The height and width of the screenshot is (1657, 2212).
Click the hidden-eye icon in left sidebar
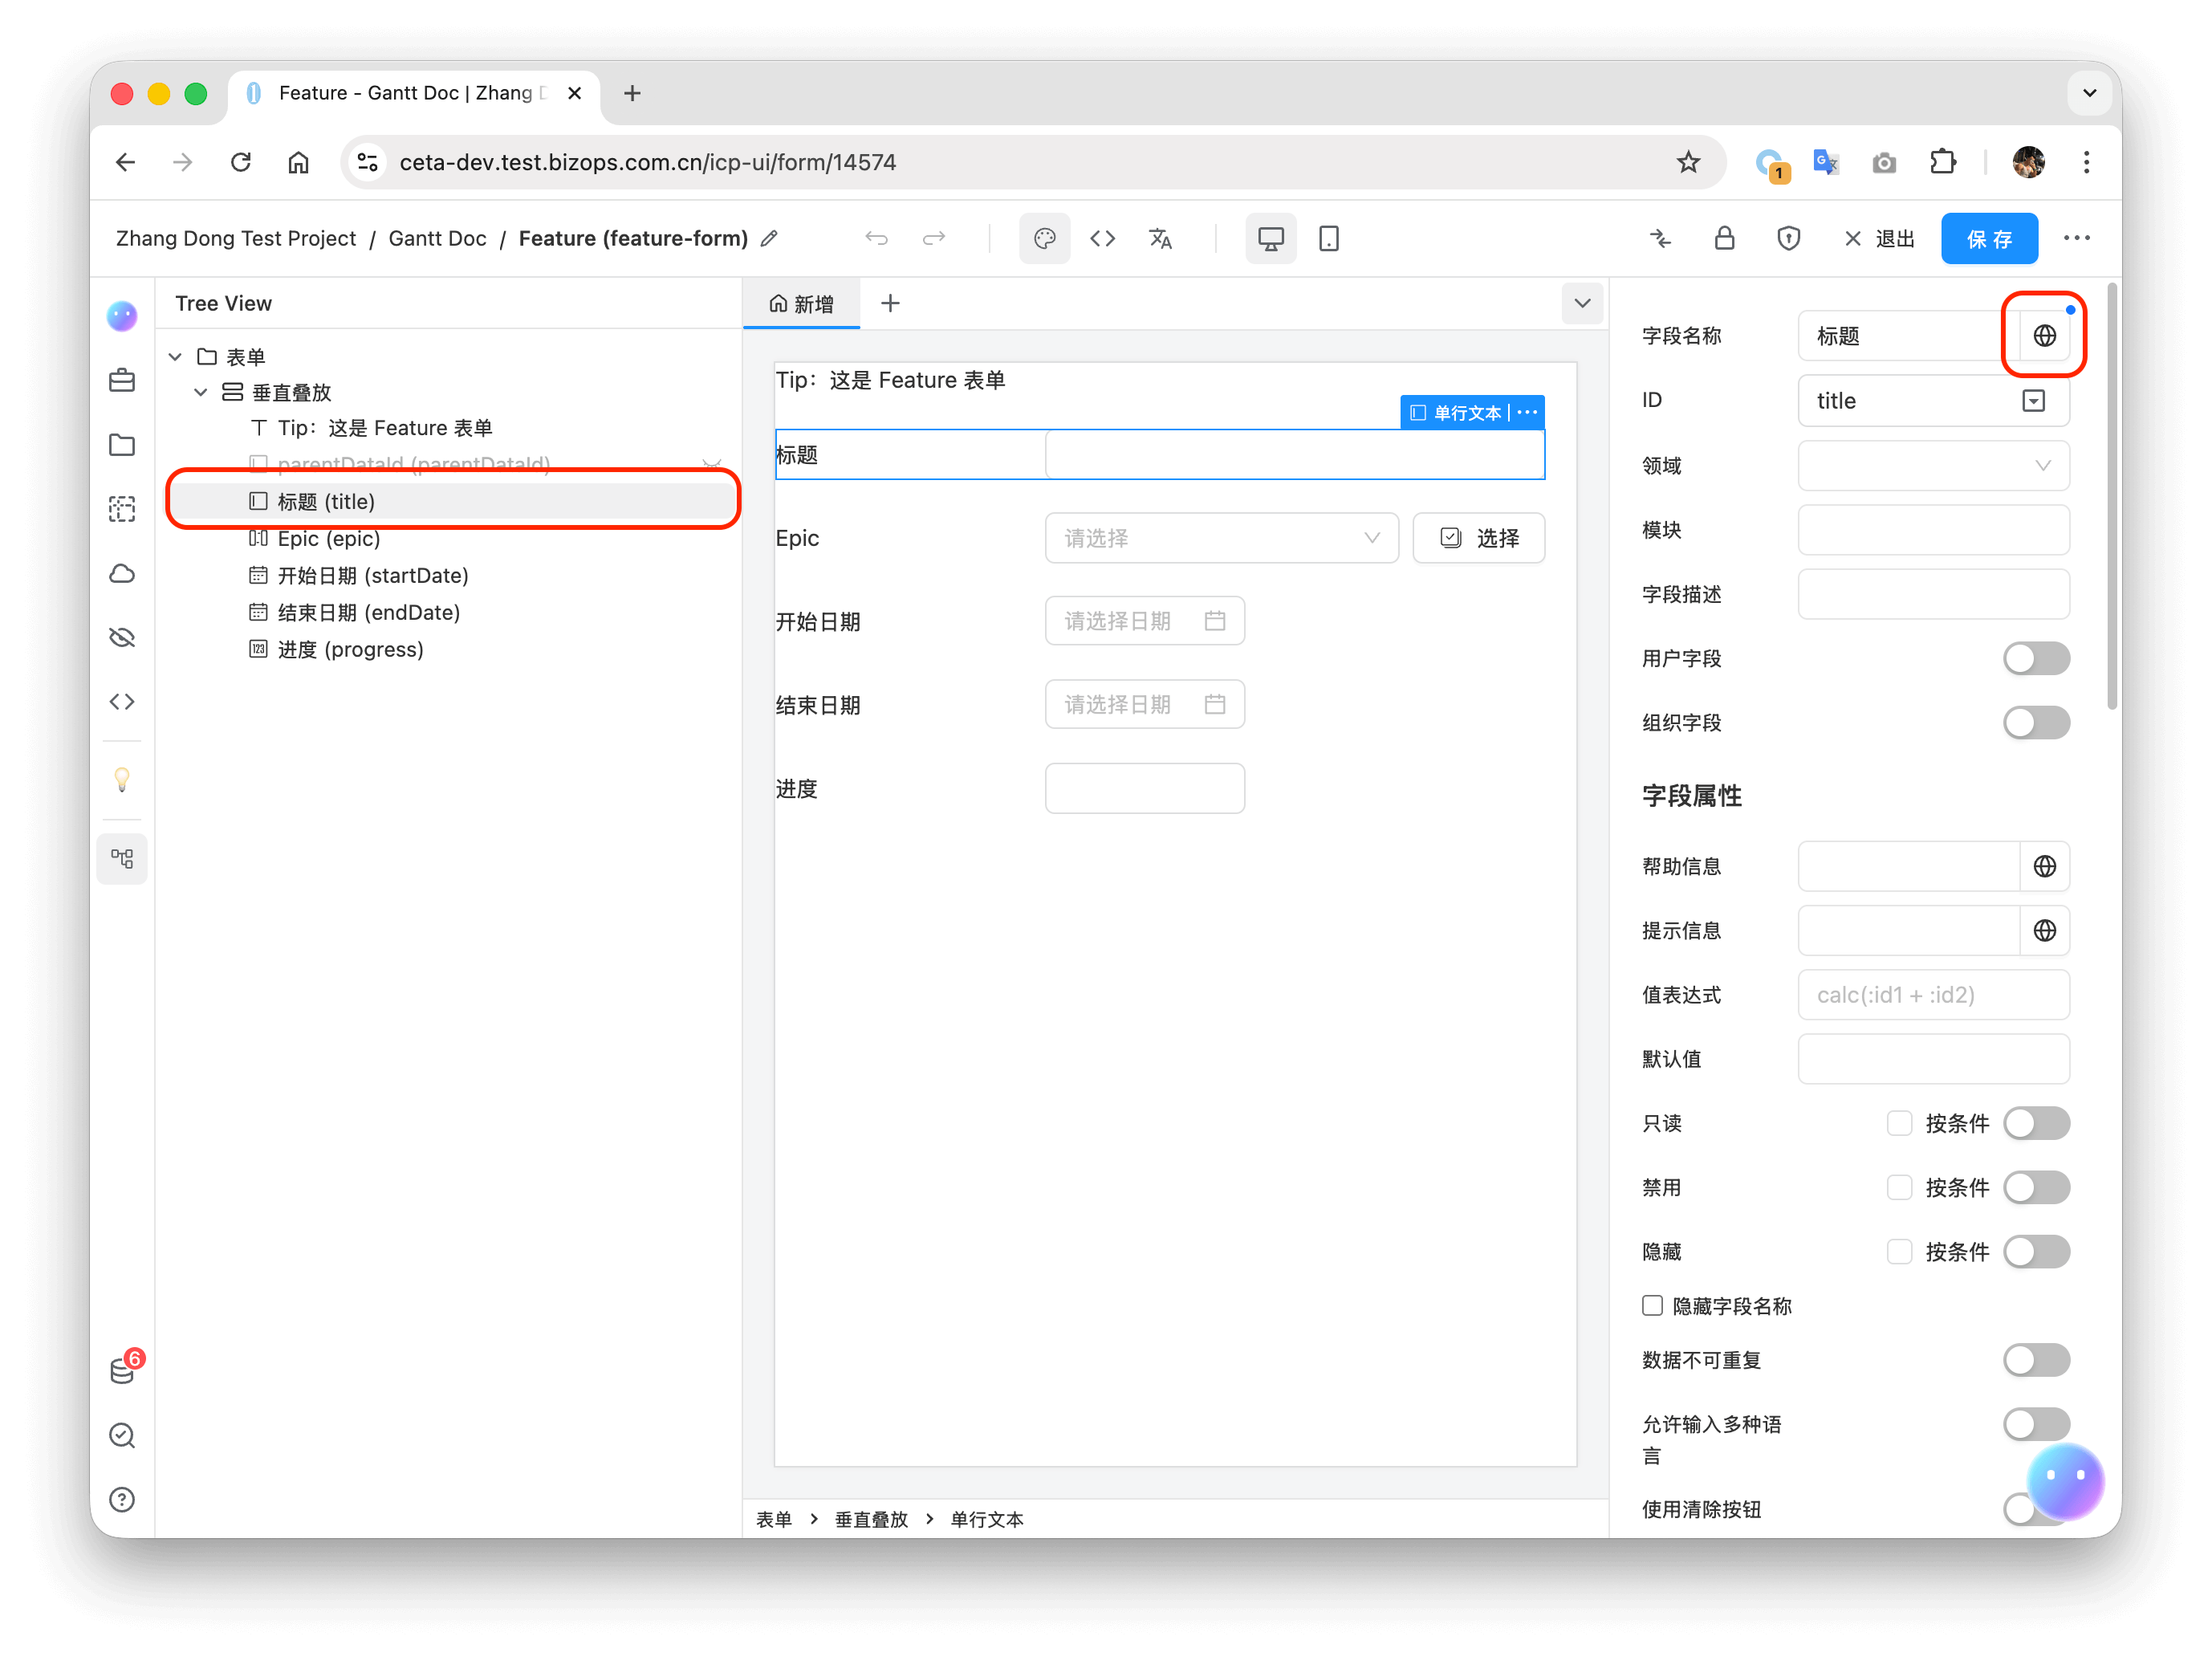click(122, 637)
